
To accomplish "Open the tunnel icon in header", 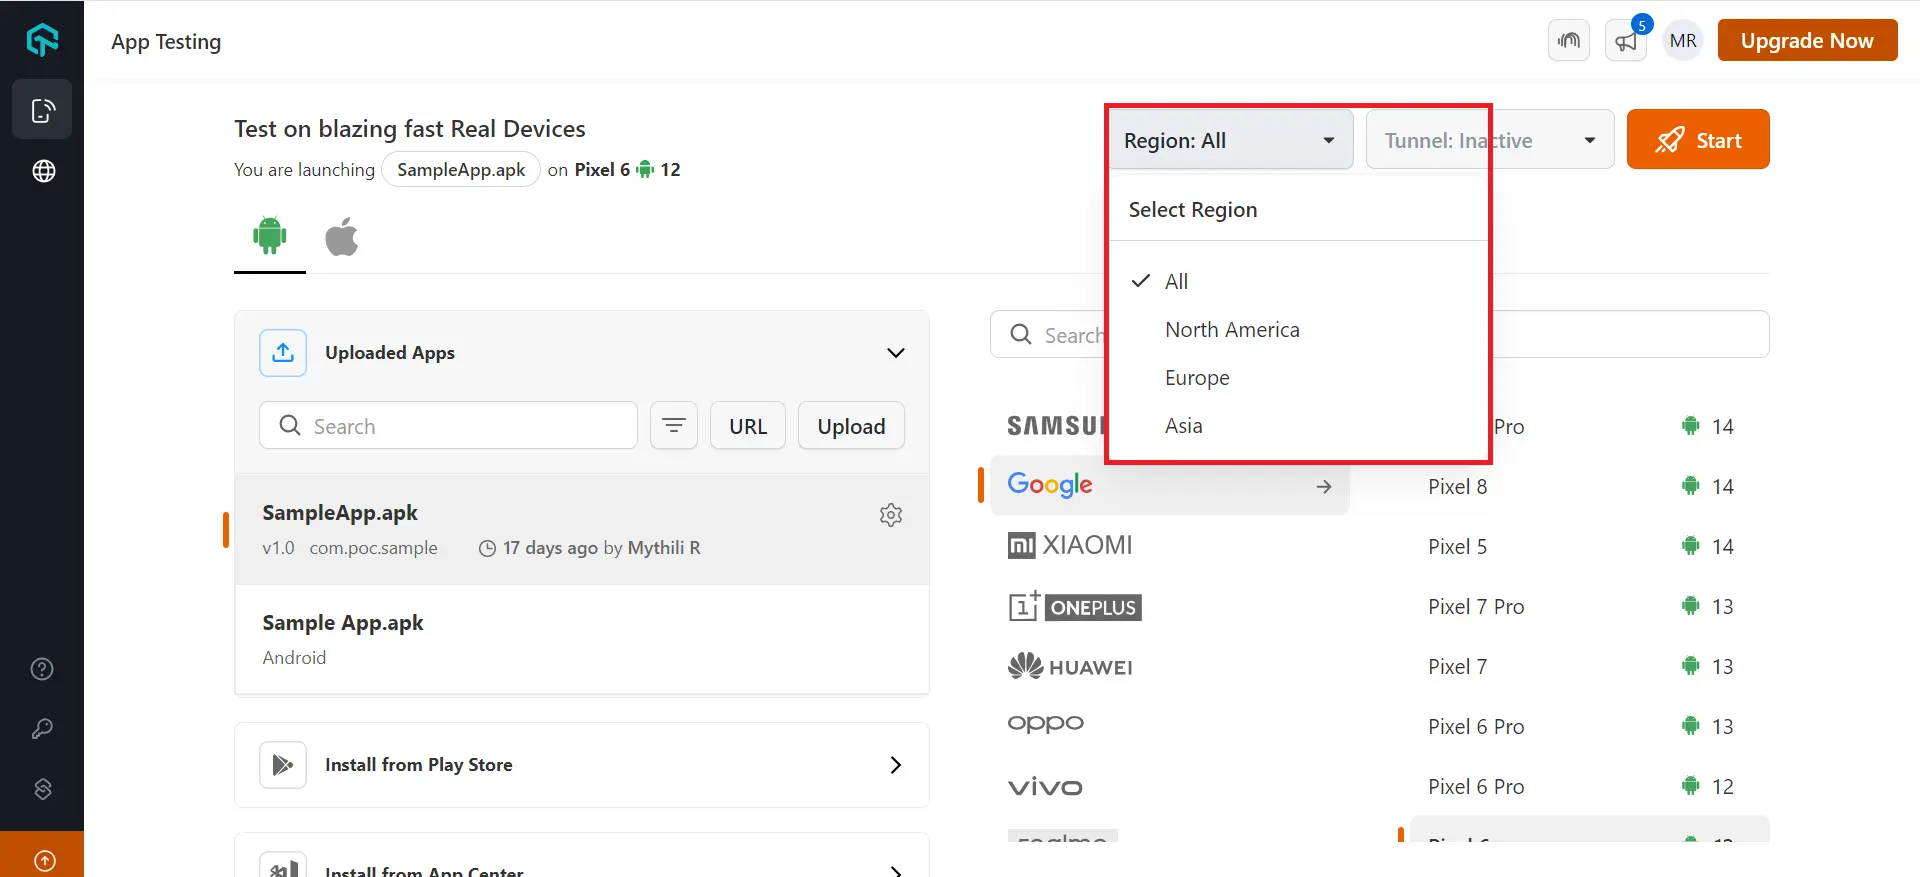I will pos(1568,41).
